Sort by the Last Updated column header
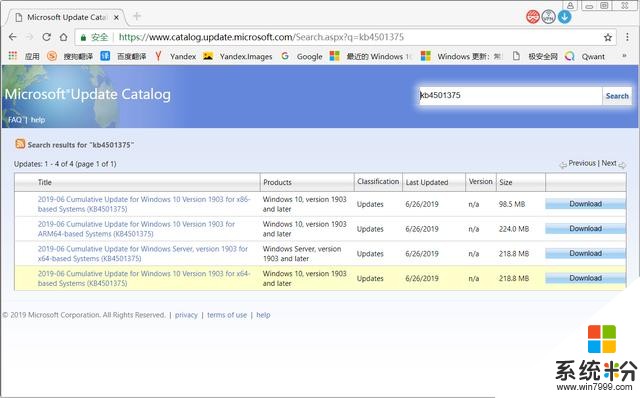Screen dimensions: 640x398 point(427,182)
